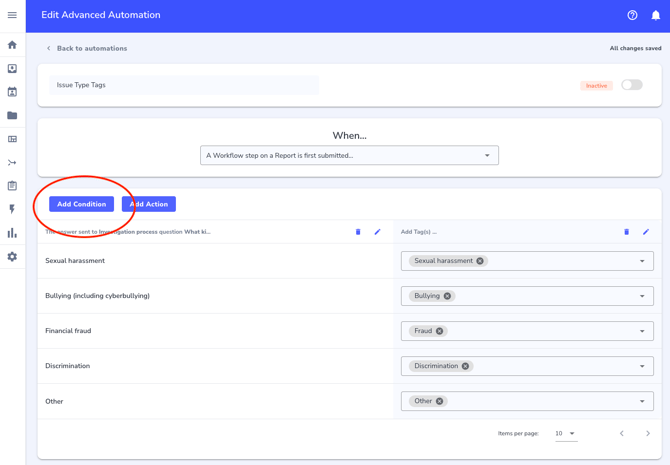Open the lightning bolt automations icon

[12, 209]
